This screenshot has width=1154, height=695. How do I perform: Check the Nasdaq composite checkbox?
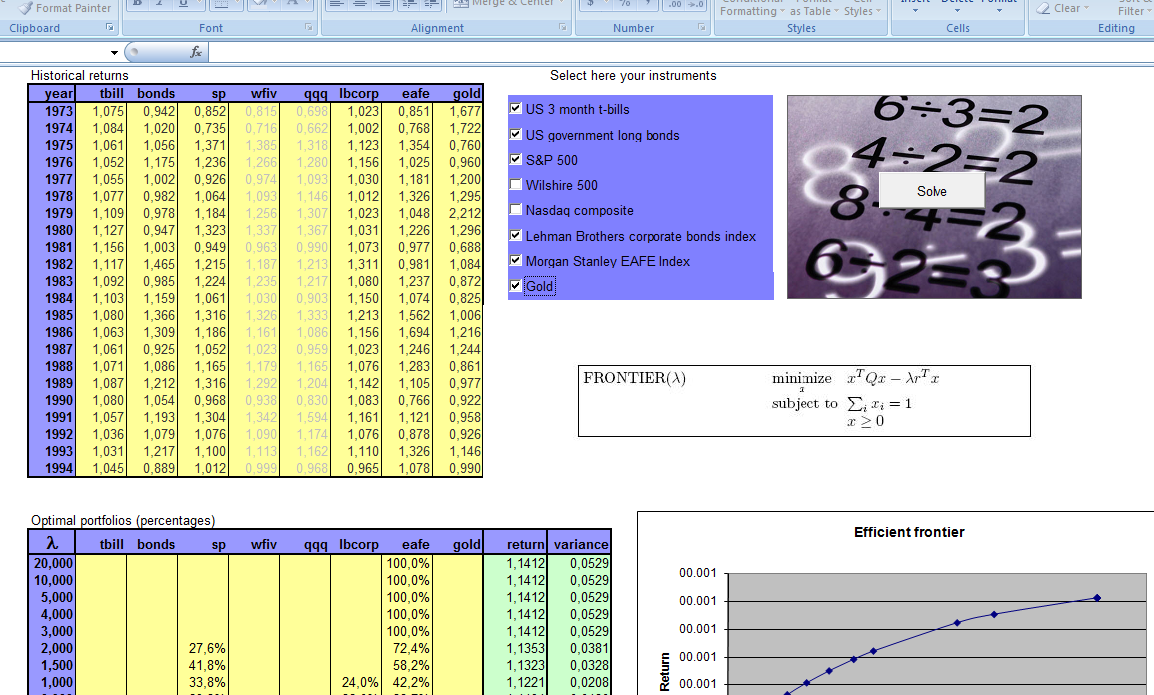(516, 210)
